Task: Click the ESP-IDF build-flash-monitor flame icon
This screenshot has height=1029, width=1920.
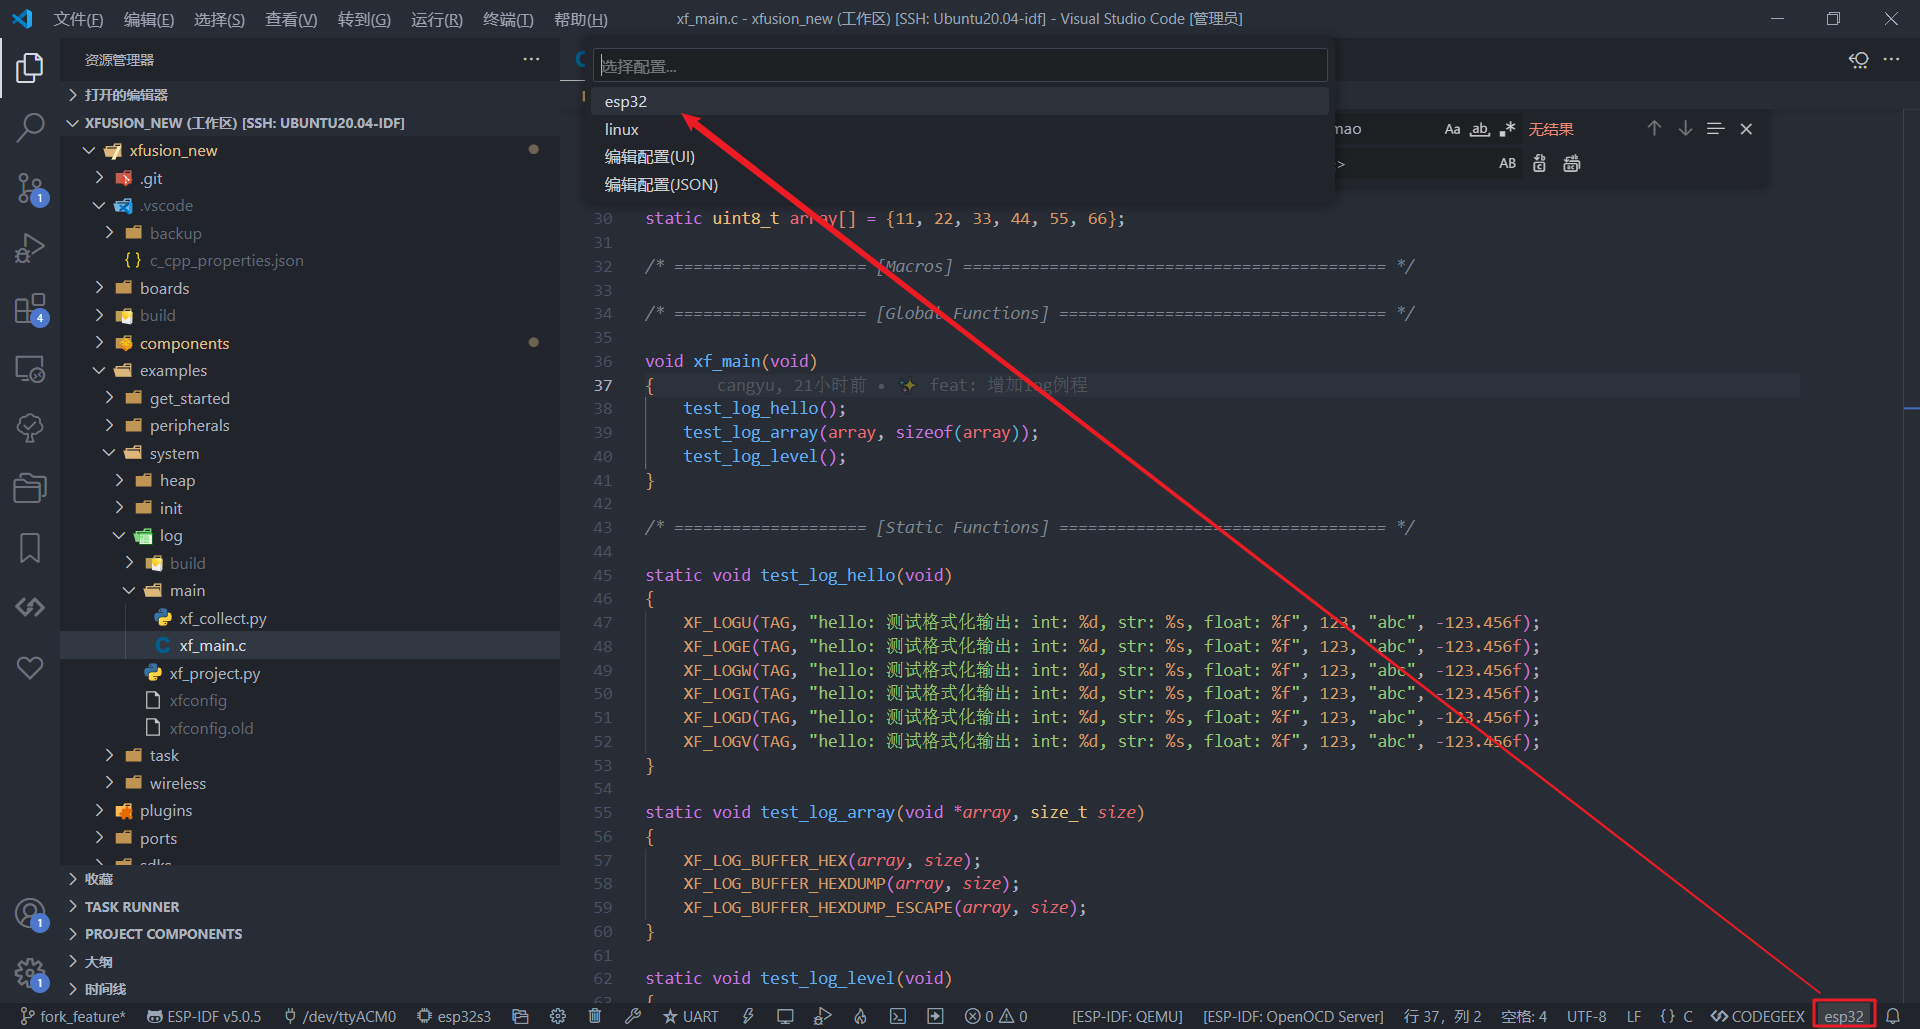Action: [860, 1016]
